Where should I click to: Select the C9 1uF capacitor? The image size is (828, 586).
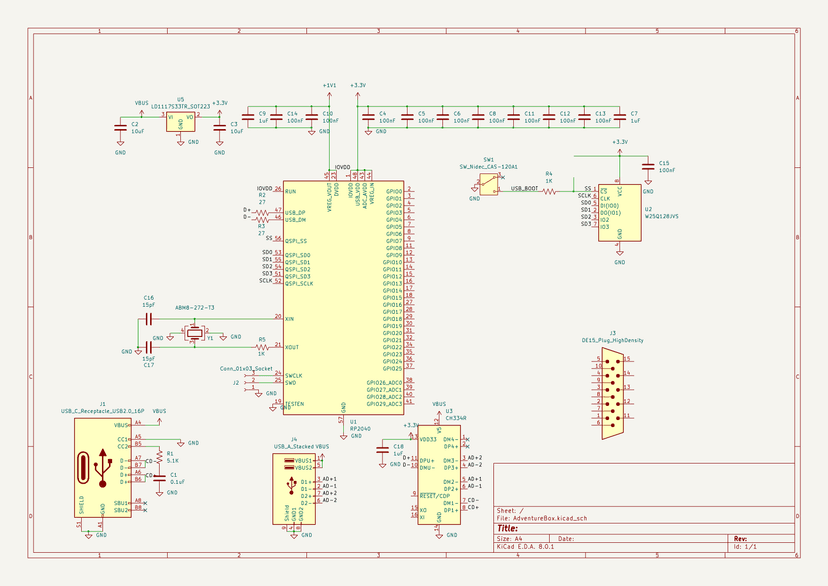(x=248, y=117)
